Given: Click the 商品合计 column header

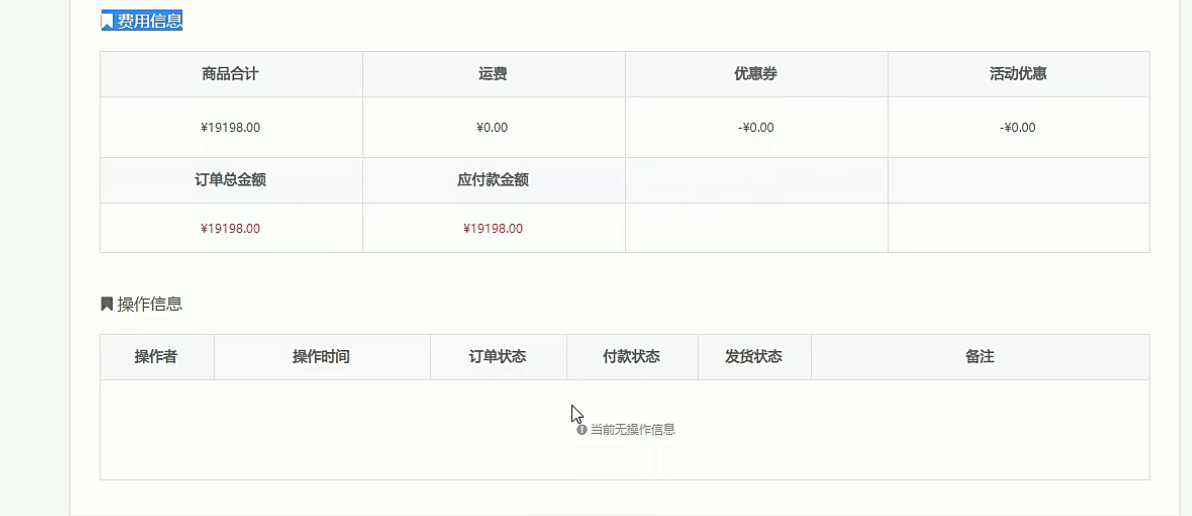Looking at the screenshot, I should [x=231, y=74].
